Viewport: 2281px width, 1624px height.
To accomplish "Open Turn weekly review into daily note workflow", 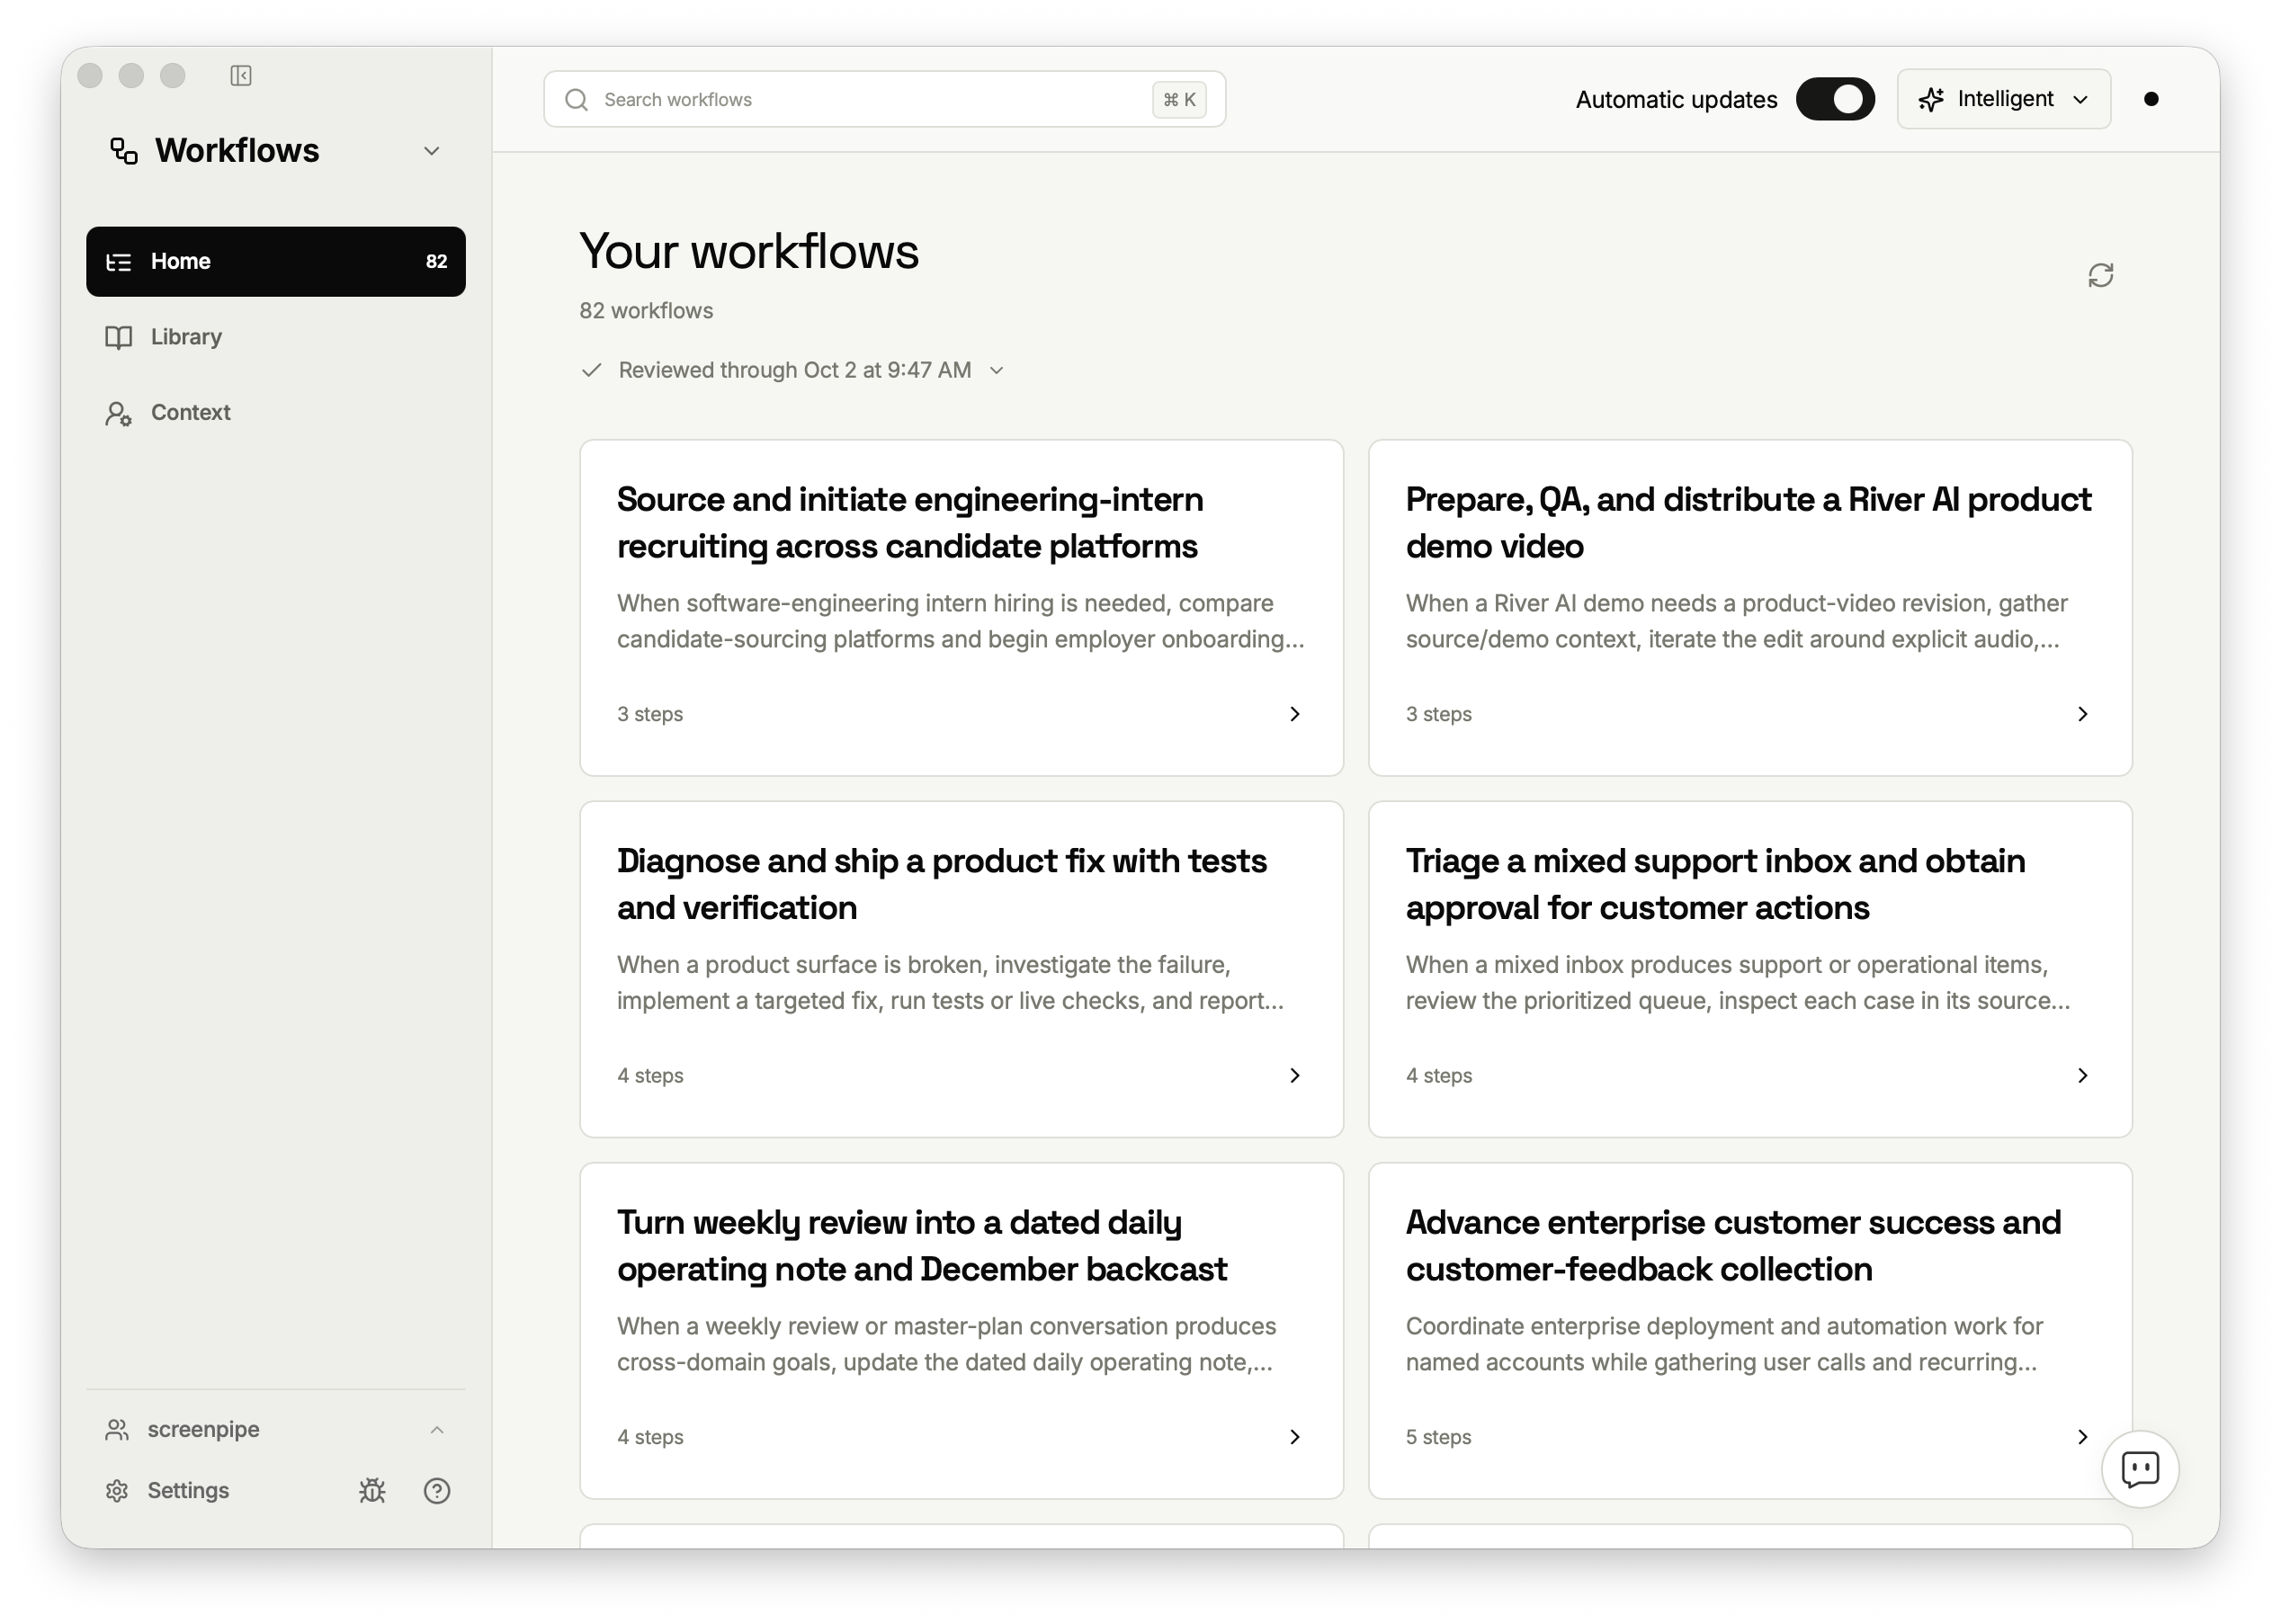I will [x=961, y=1331].
